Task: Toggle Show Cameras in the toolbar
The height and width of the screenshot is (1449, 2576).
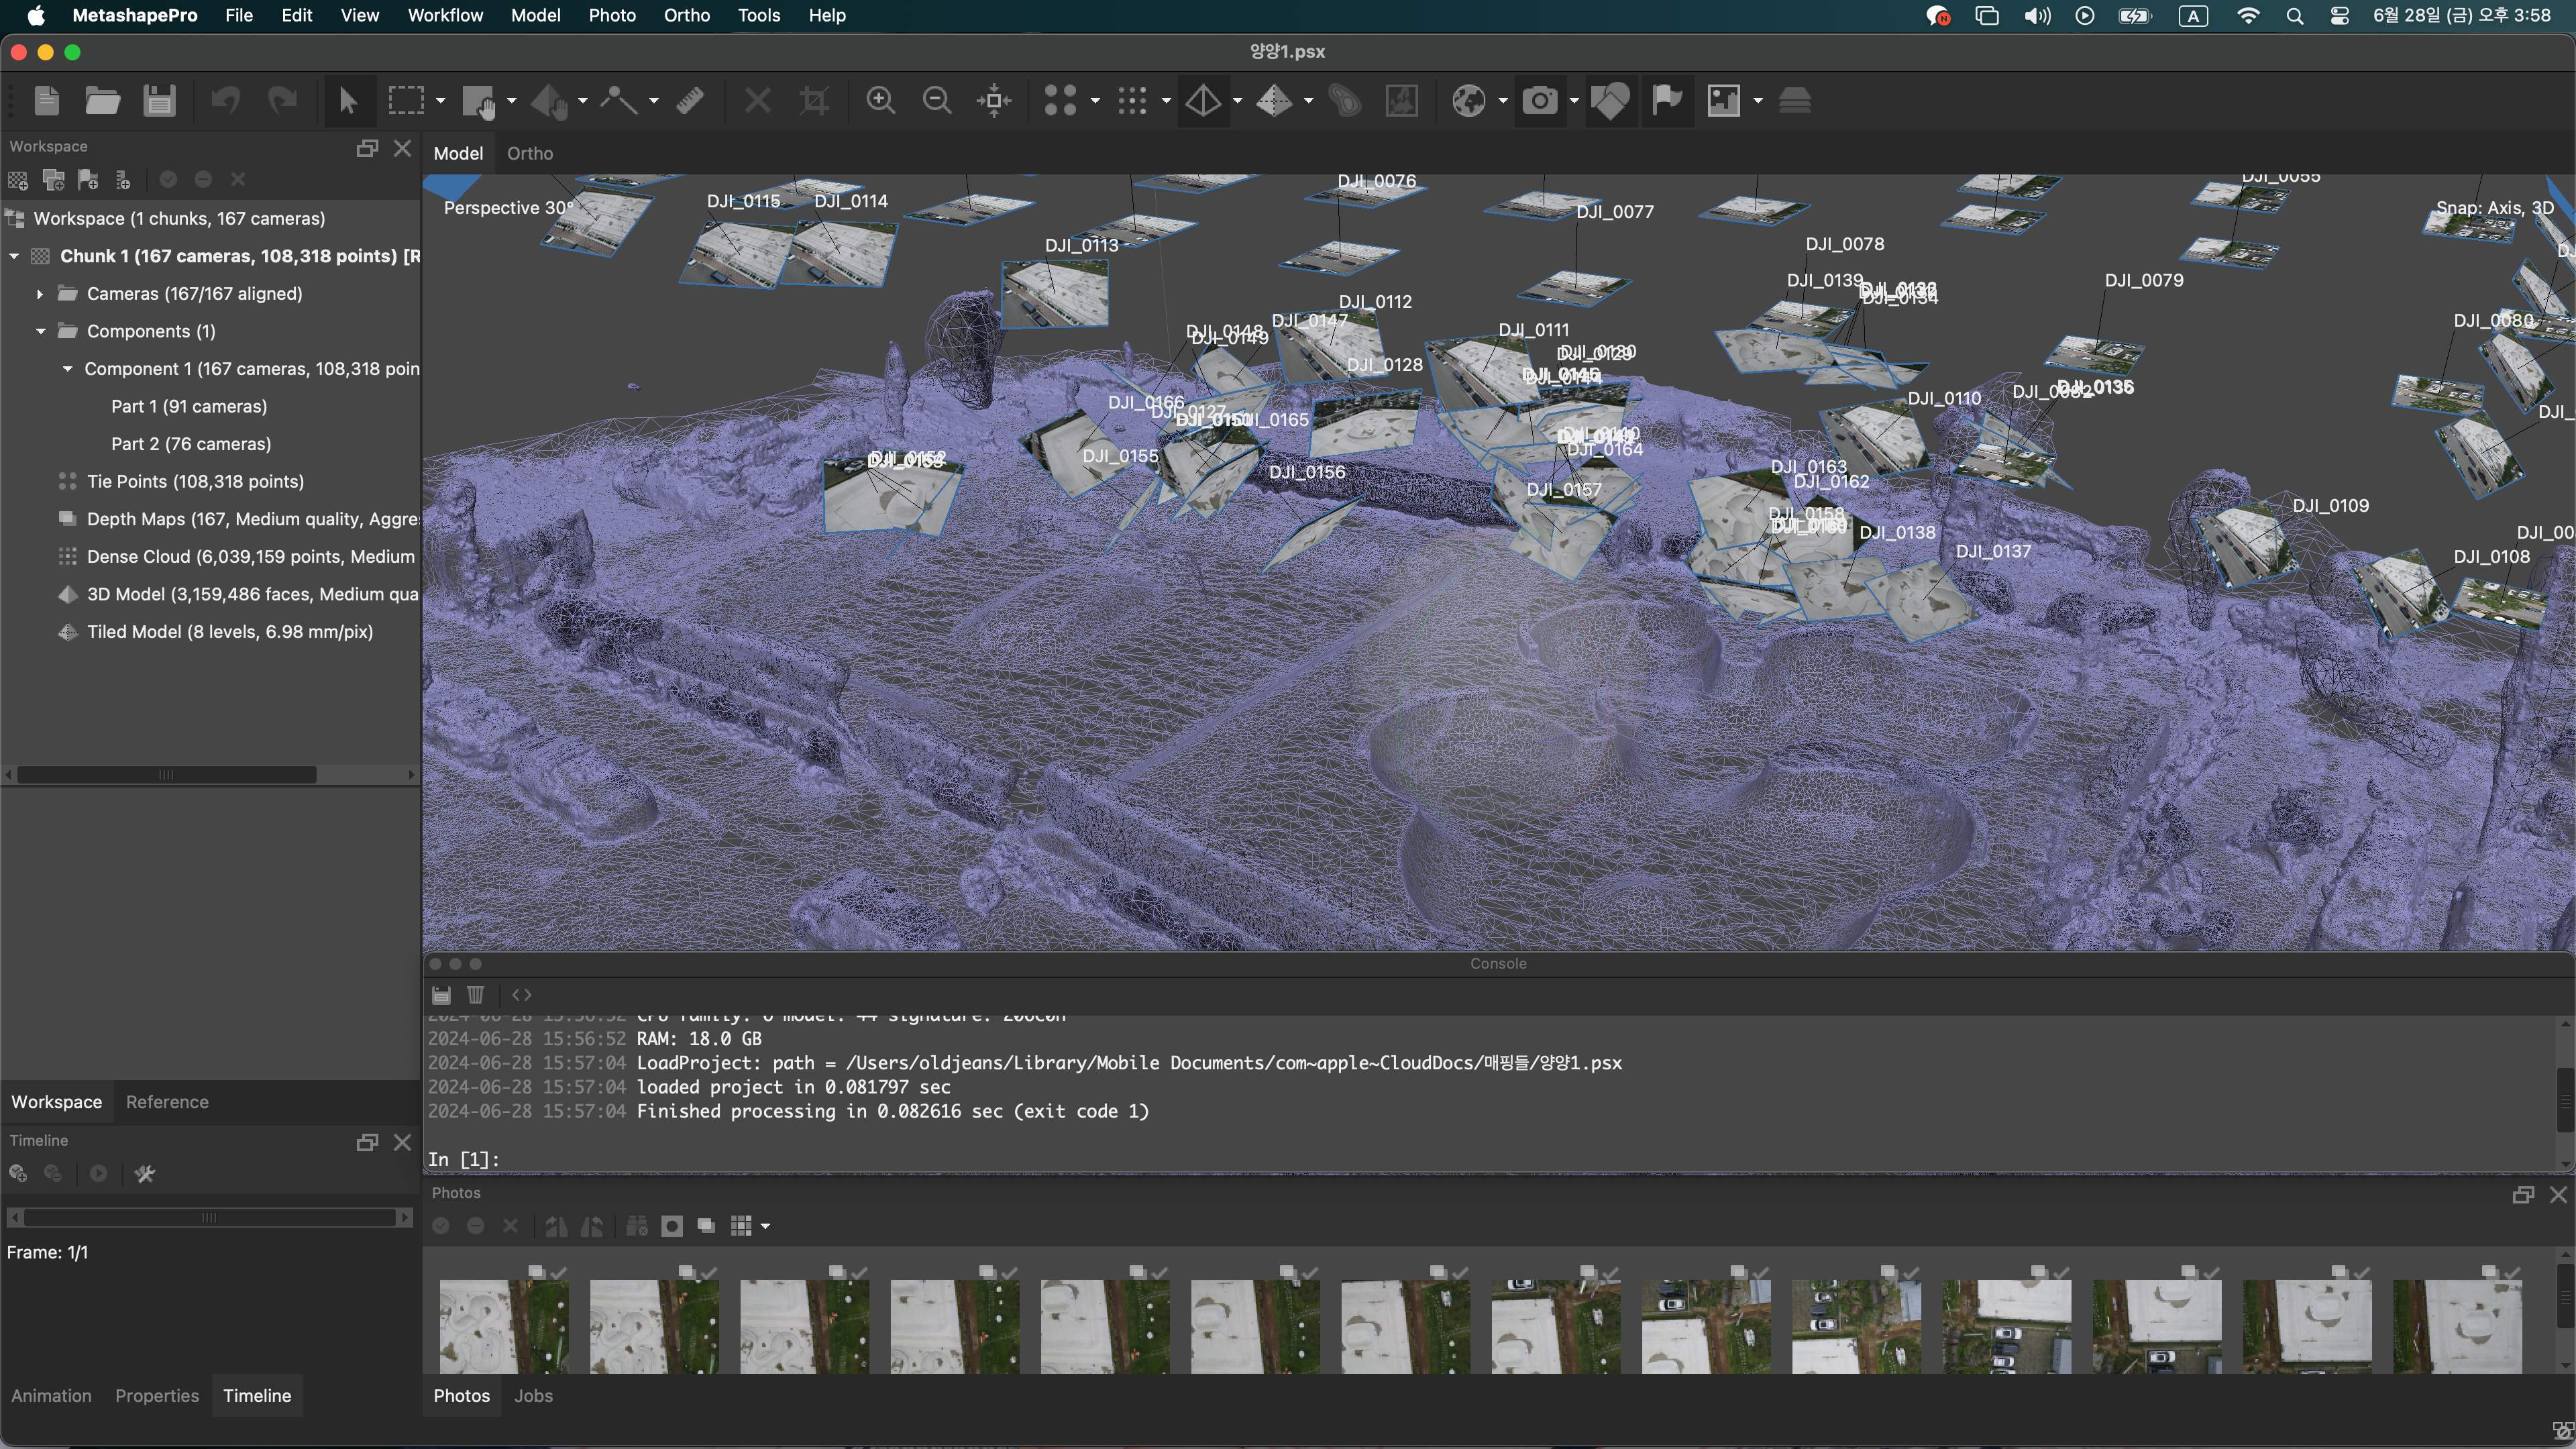Action: [x=1540, y=100]
